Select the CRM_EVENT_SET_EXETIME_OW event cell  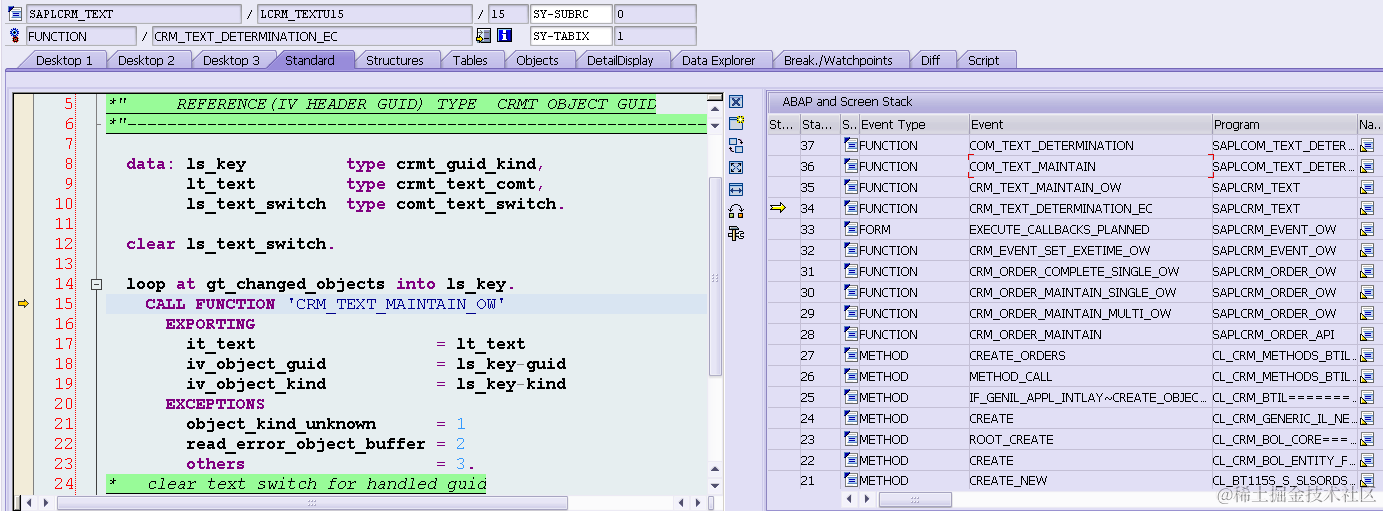pos(1089,251)
